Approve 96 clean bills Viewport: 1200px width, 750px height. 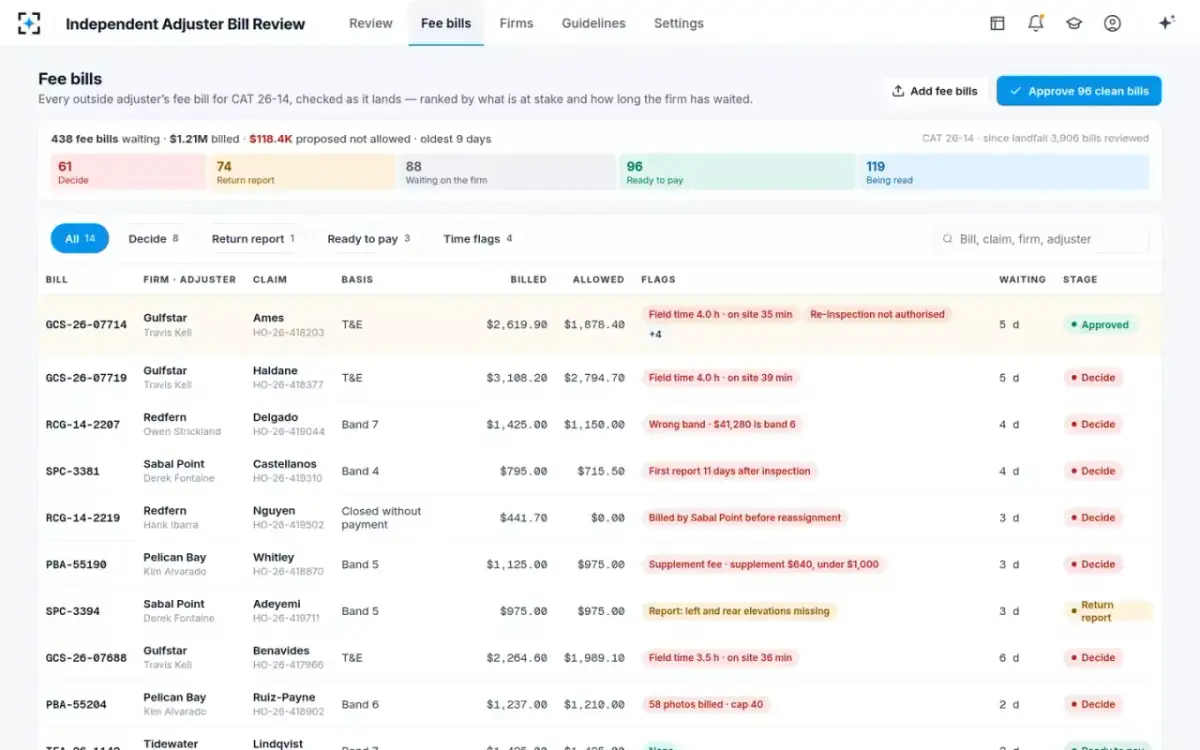tap(1079, 91)
